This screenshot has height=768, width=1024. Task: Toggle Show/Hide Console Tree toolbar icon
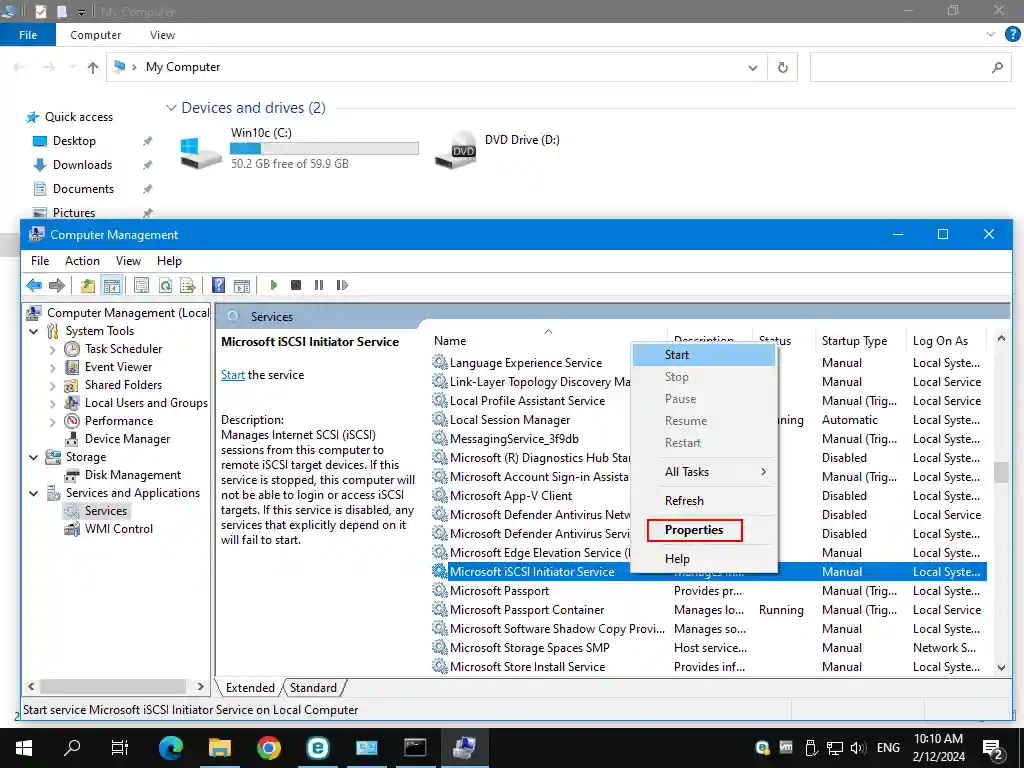click(x=112, y=285)
